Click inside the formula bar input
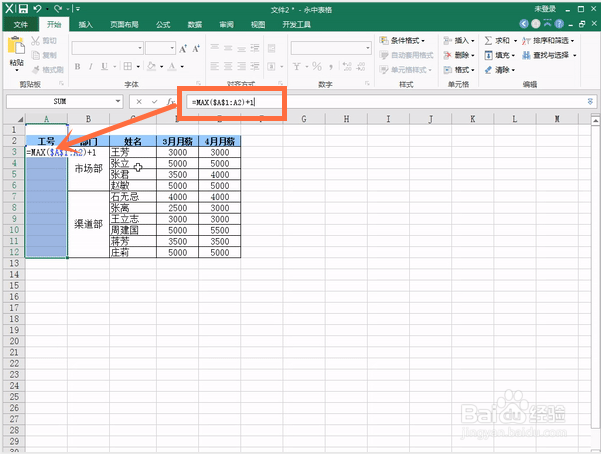This screenshot has height=454, width=601. click(x=387, y=102)
